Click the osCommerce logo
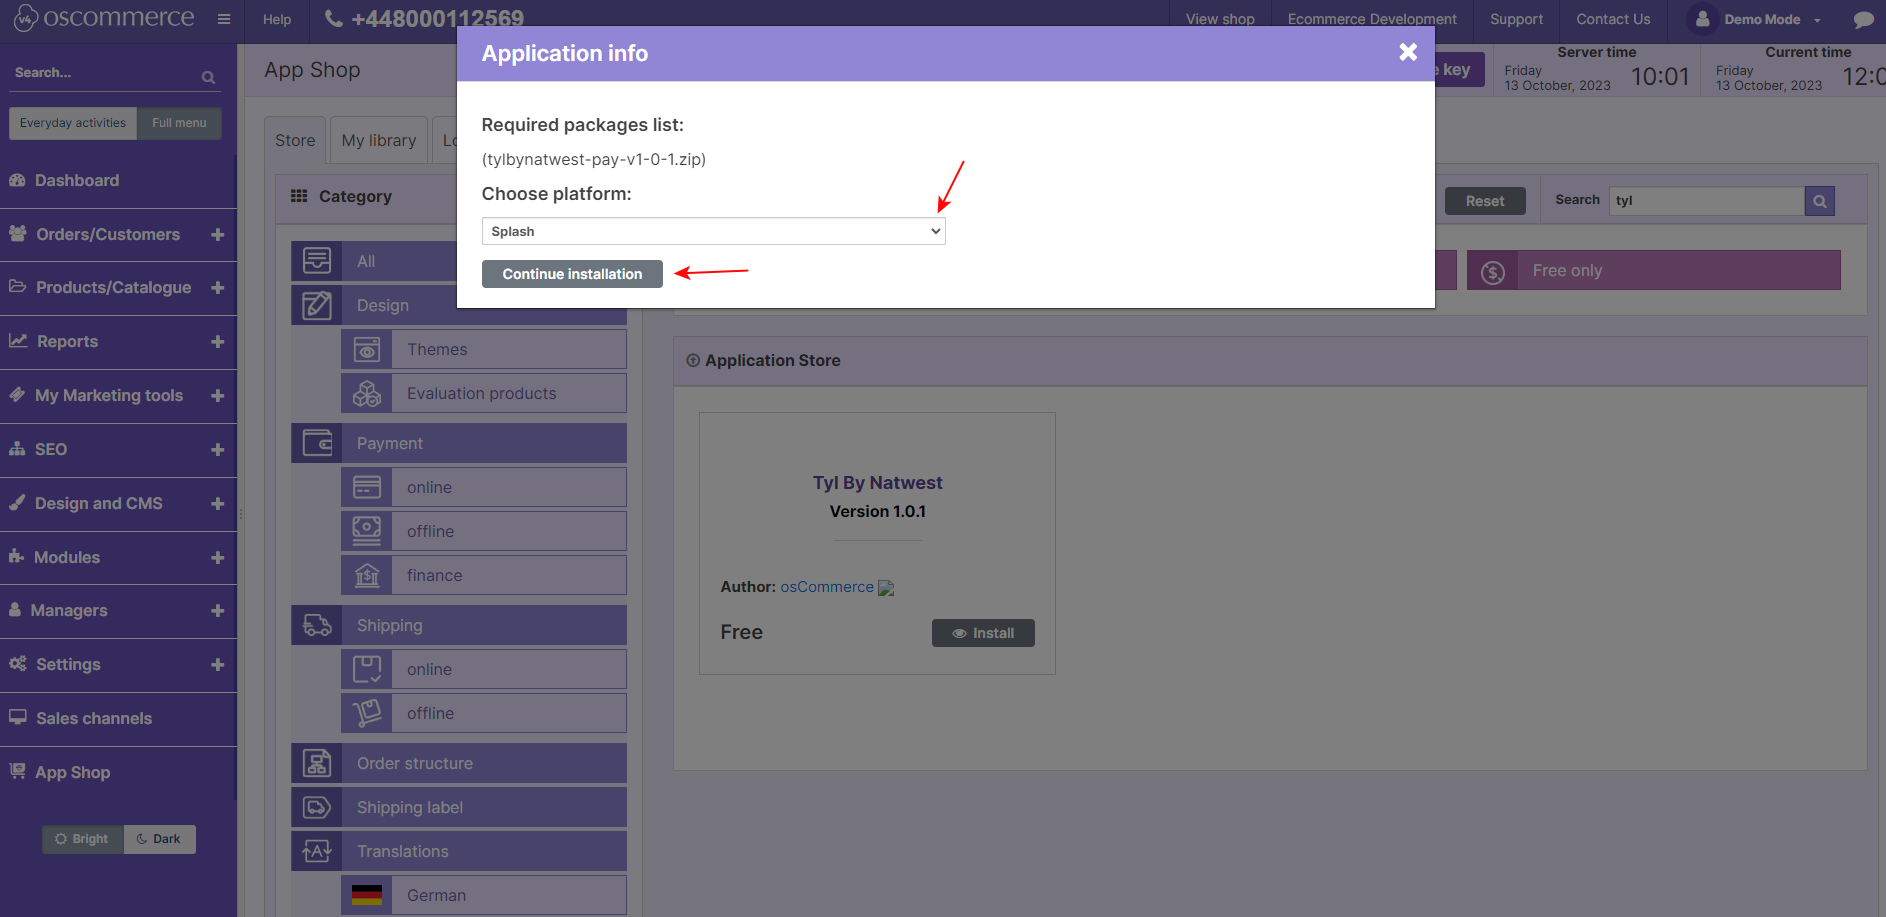This screenshot has width=1886, height=917. pyautogui.click(x=103, y=18)
